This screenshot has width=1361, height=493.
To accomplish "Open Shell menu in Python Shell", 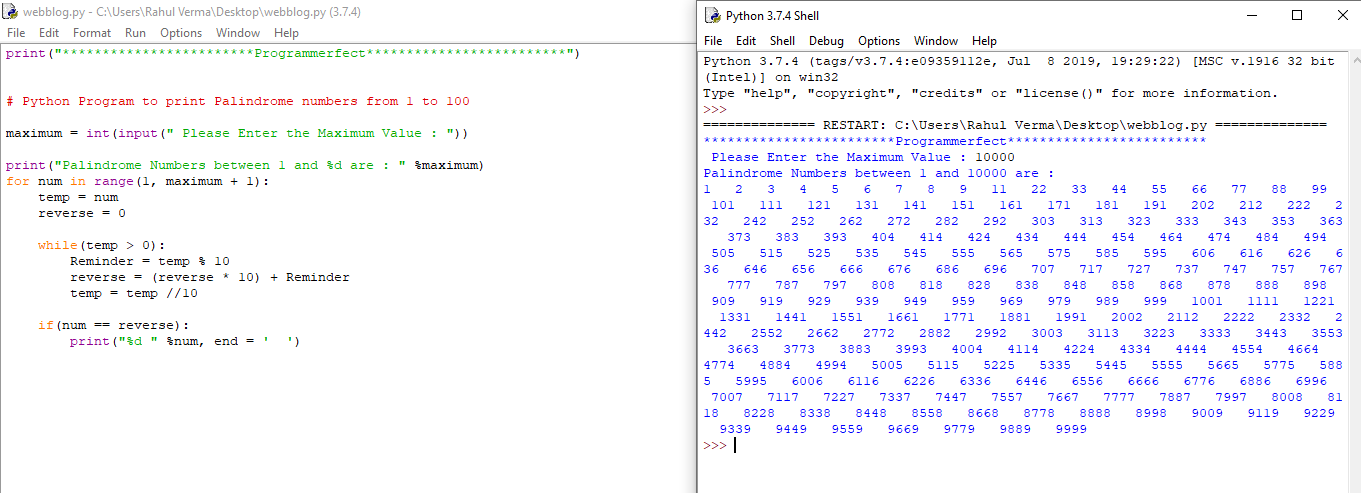I will point(783,41).
